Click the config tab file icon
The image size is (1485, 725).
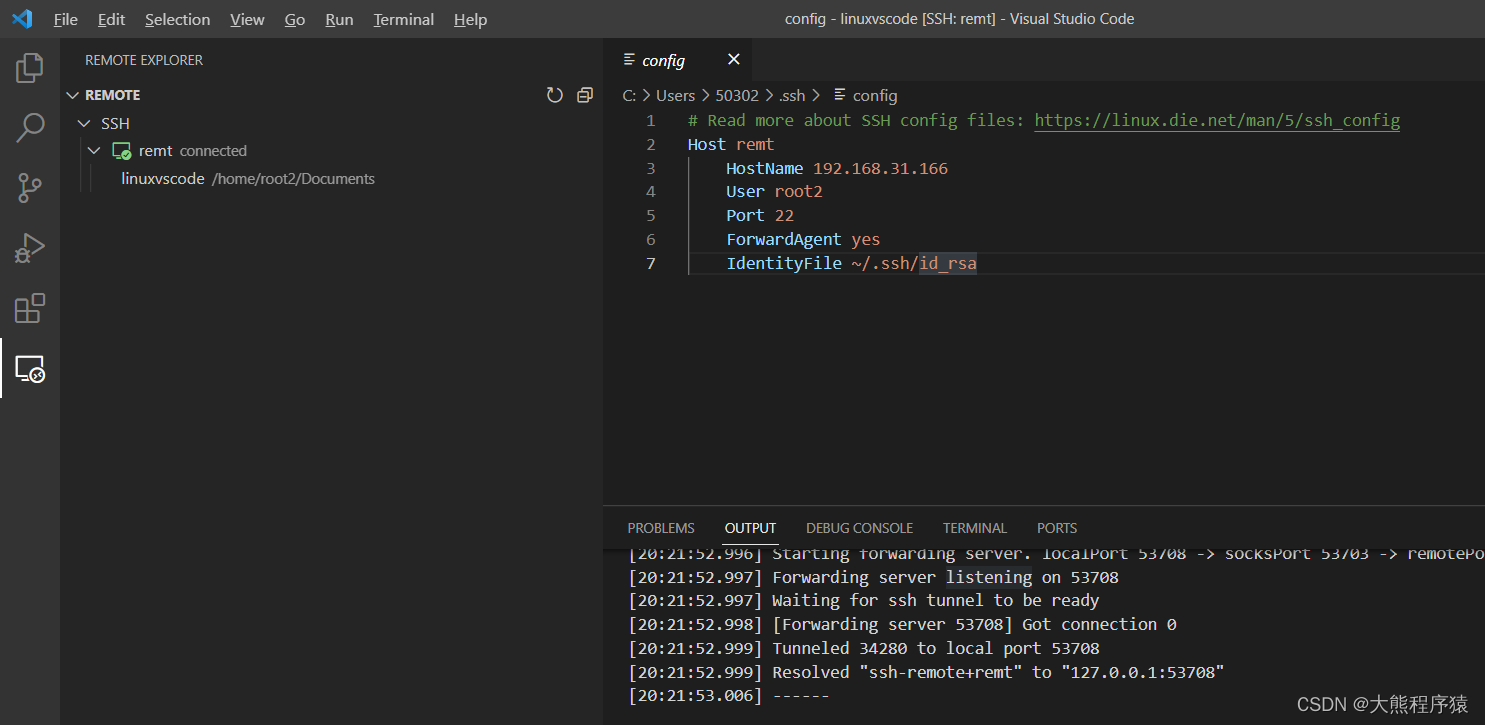click(629, 60)
